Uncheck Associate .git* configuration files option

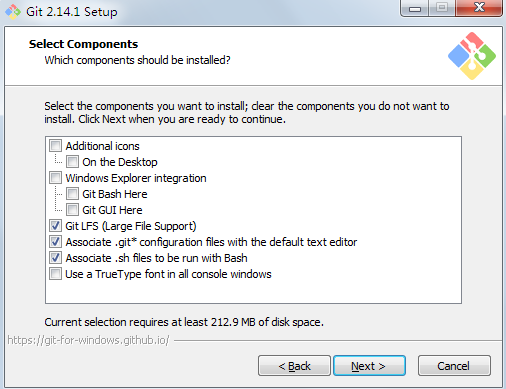(x=55, y=242)
